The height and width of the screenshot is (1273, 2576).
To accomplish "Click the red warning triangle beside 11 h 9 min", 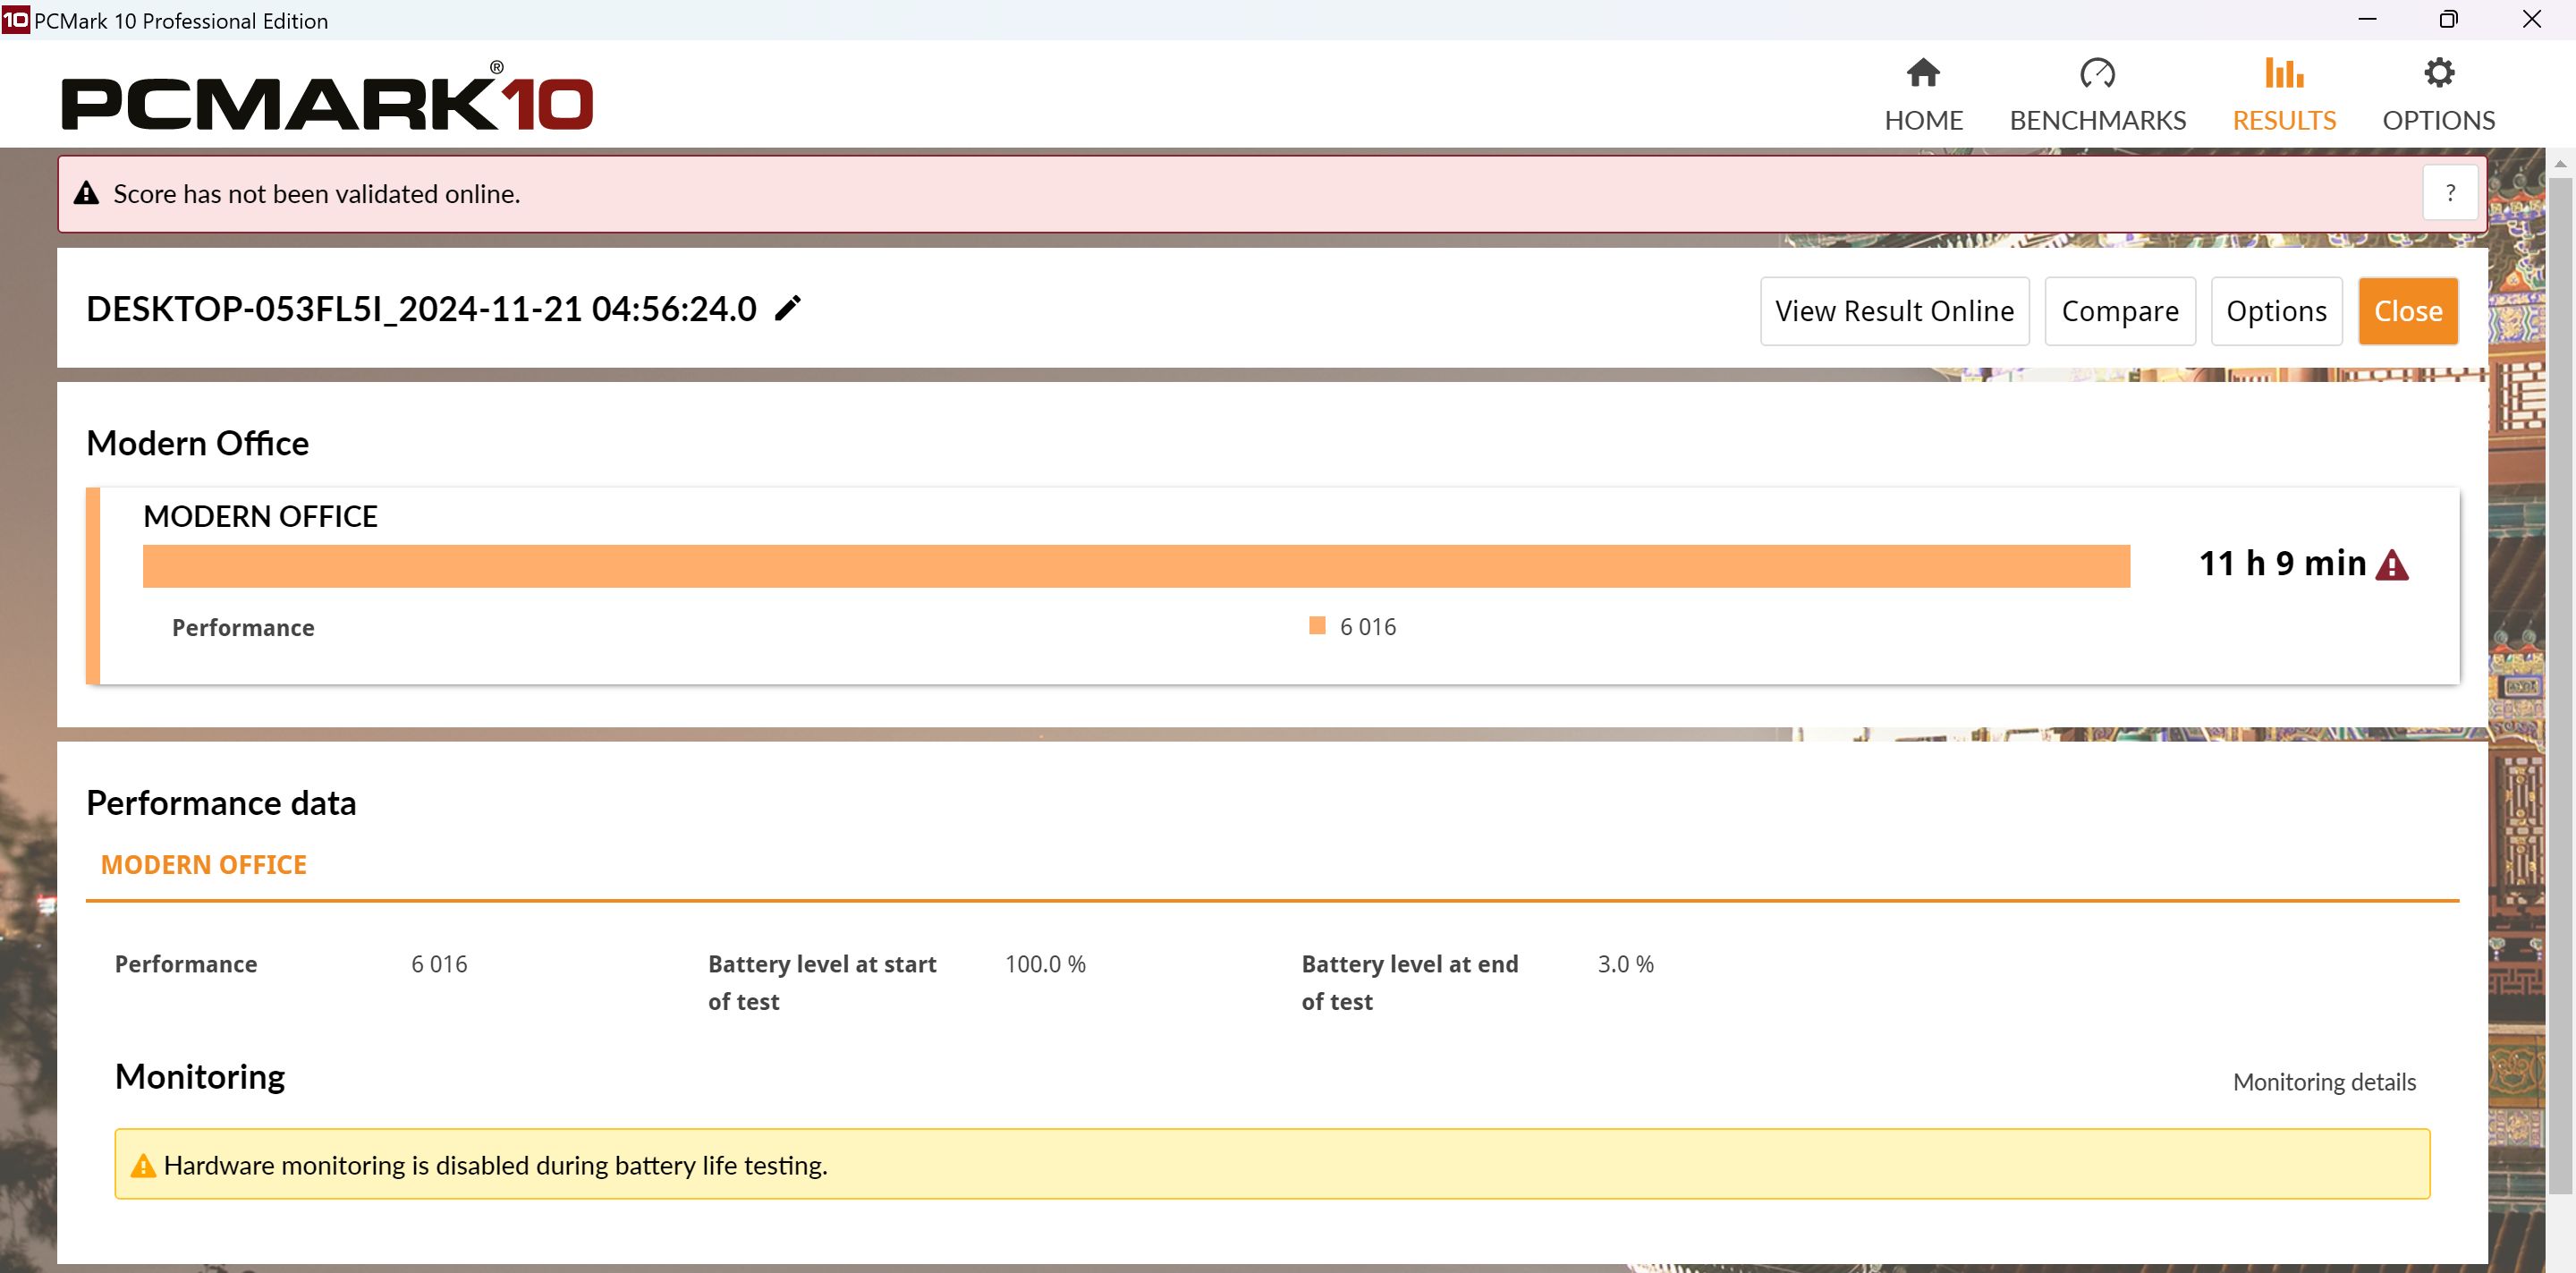I will click(2392, 565).
